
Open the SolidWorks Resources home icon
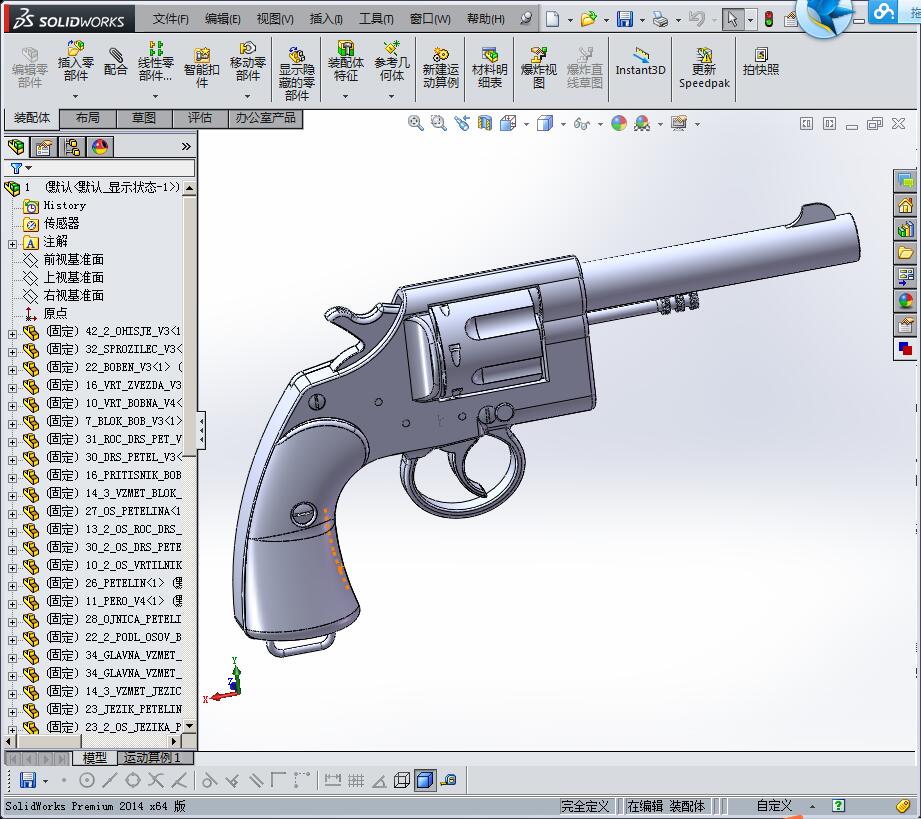coord(905,205)
